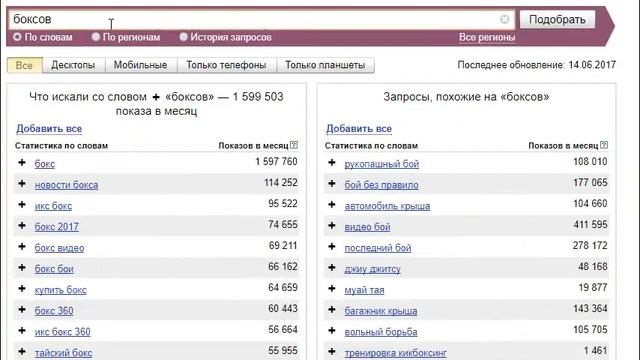Add 'джиу джитсу' via its plus icon

(x=332, y=268)
